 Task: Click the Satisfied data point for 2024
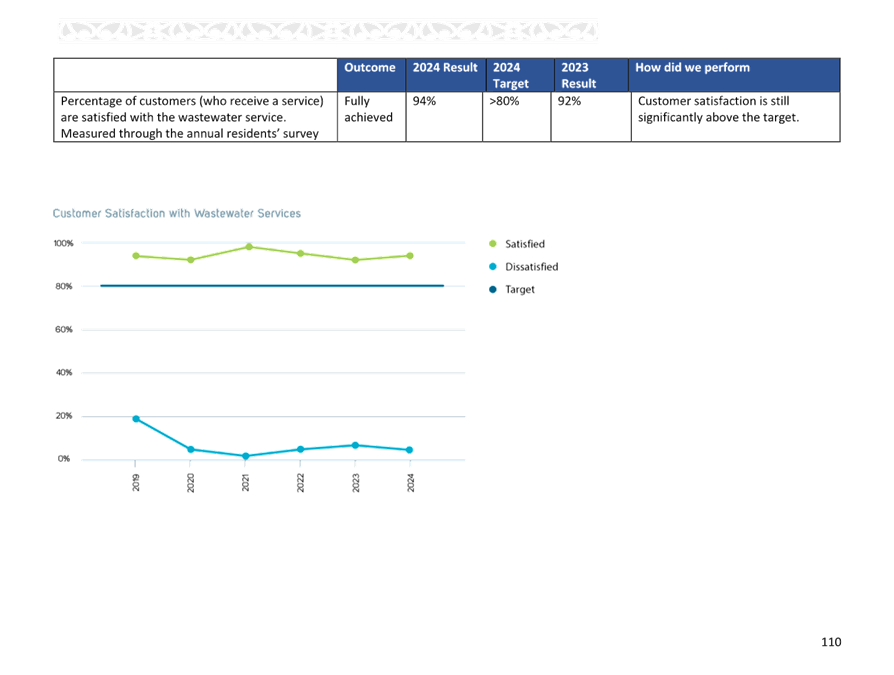(x=410, y=256)
